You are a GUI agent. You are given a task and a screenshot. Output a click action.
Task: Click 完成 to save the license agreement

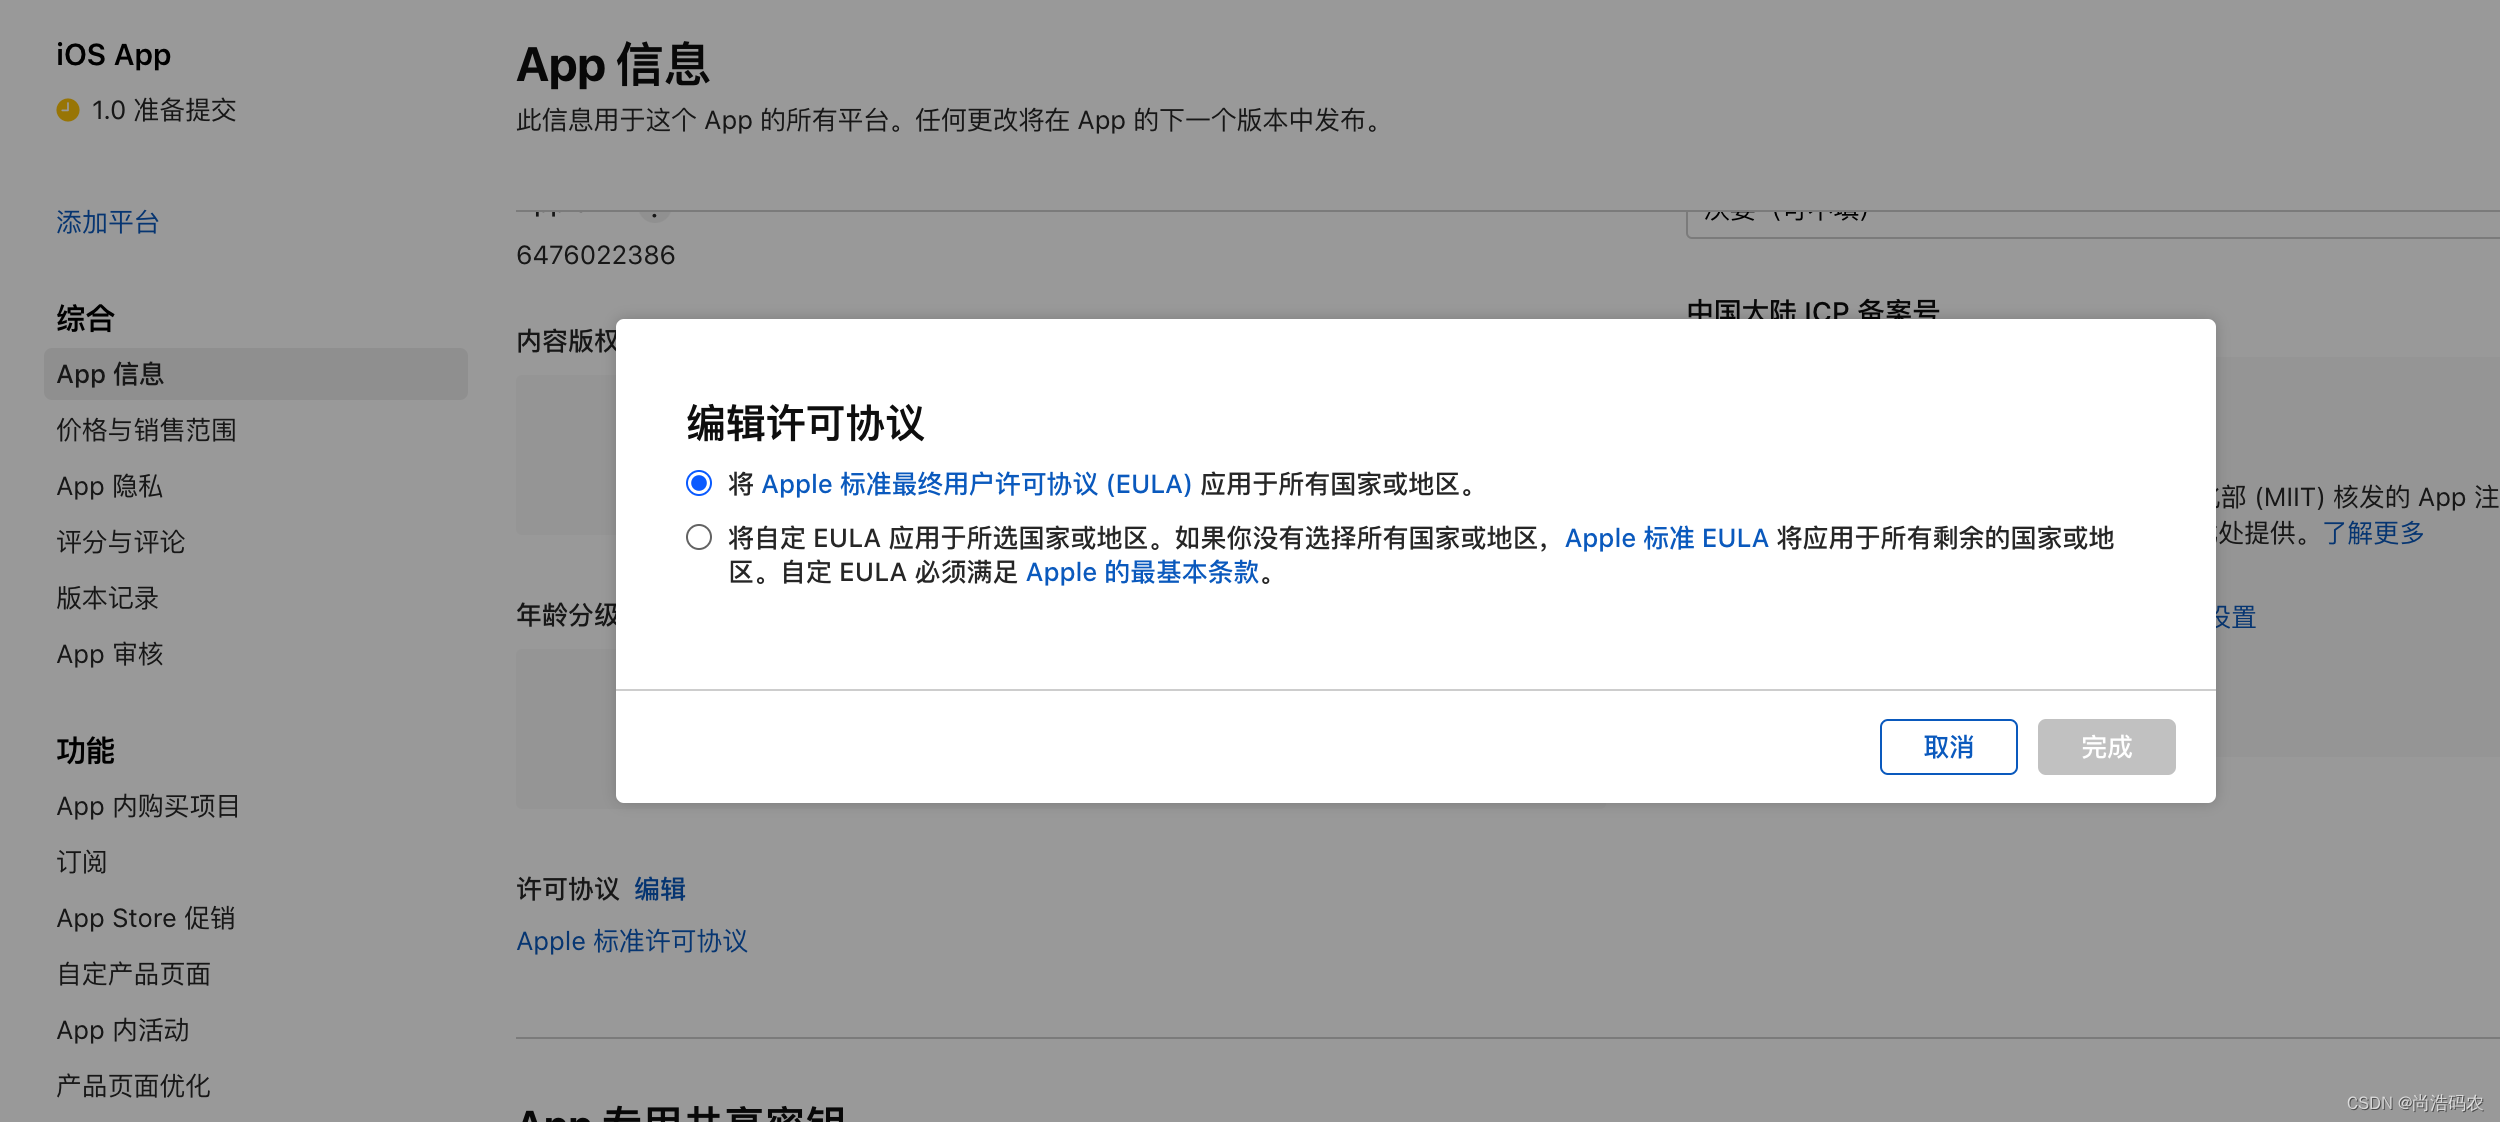2105,746
